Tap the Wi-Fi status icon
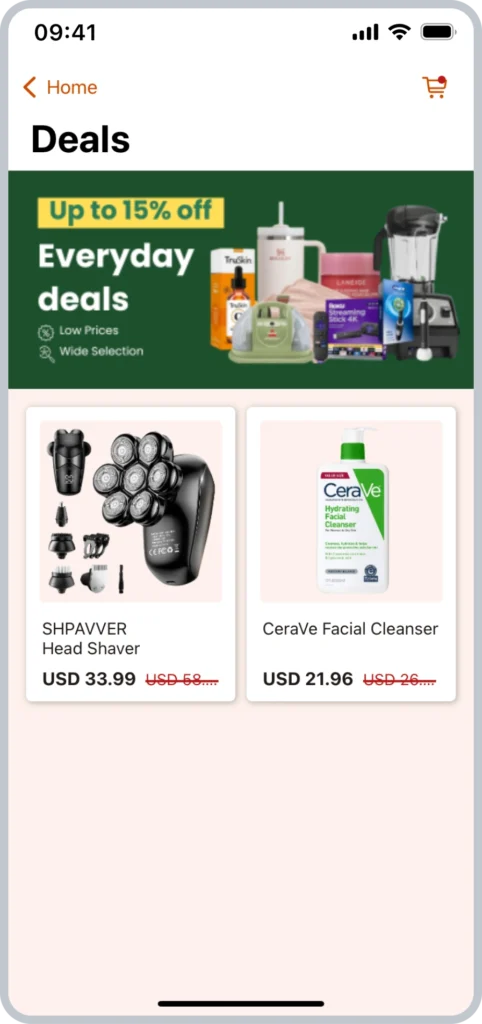This screenshot has height=1024, width=482. click(398, 31)
